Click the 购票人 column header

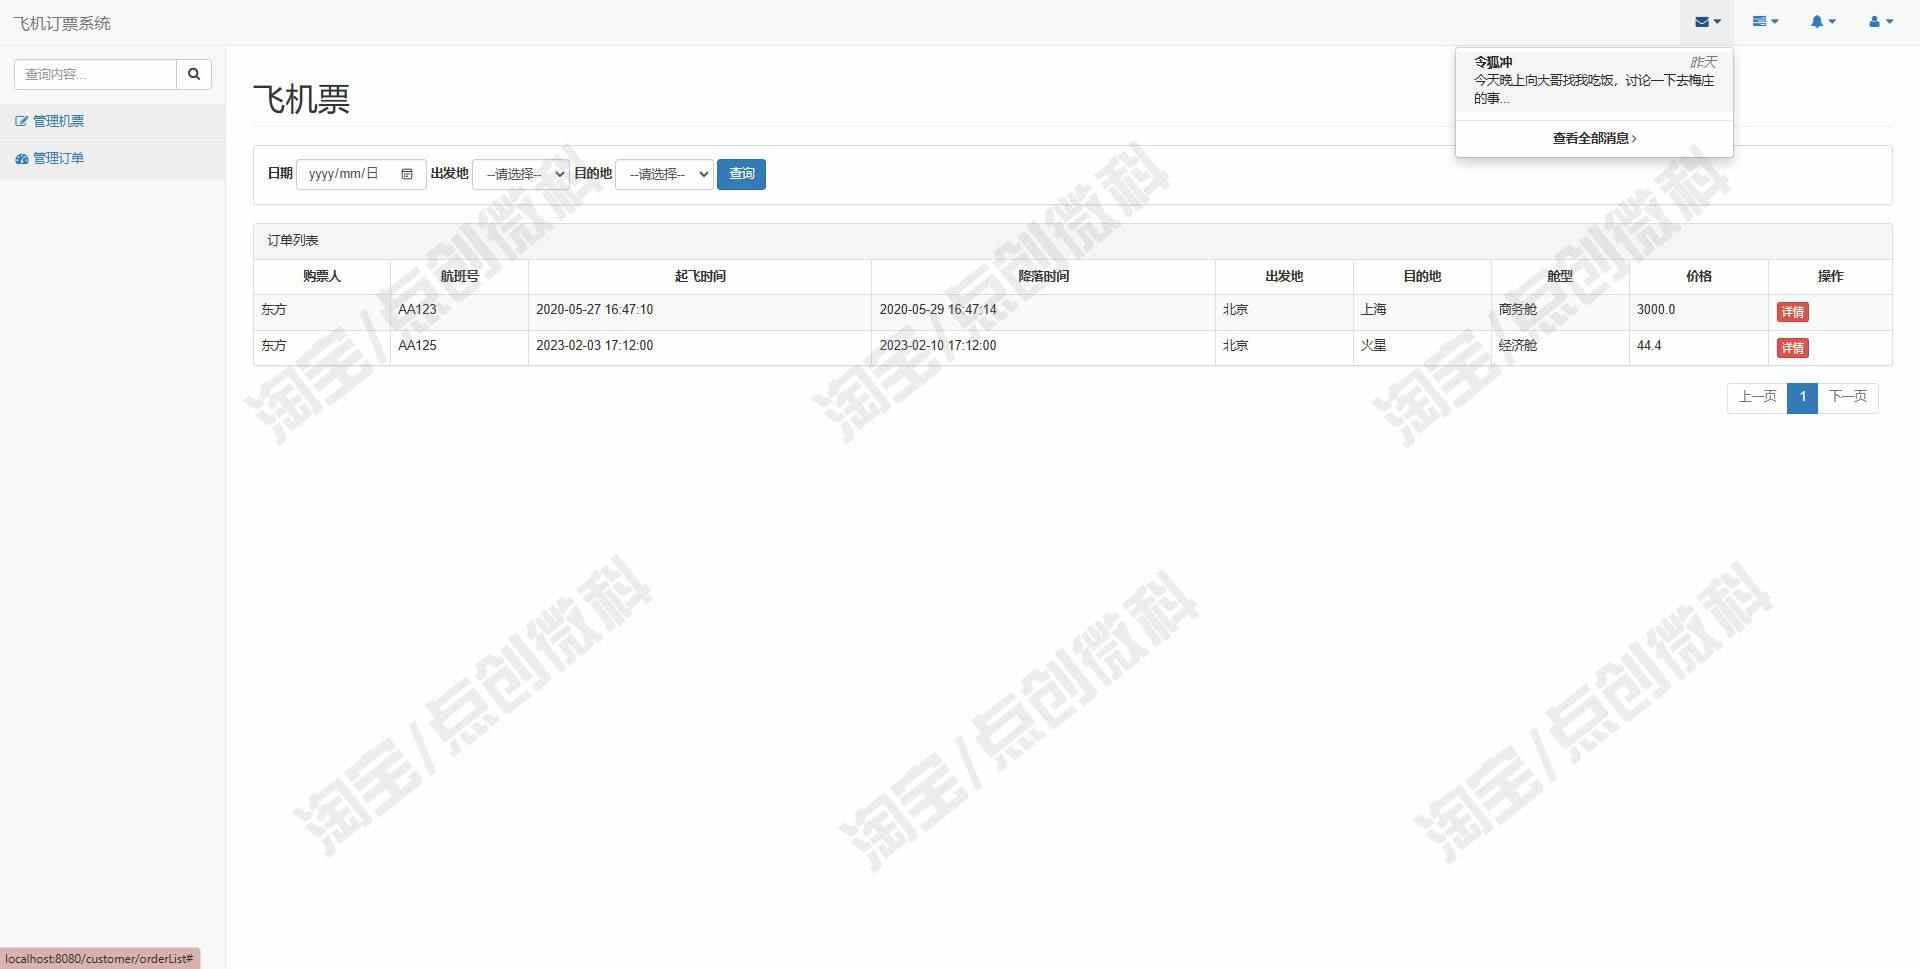pos(322,276)
